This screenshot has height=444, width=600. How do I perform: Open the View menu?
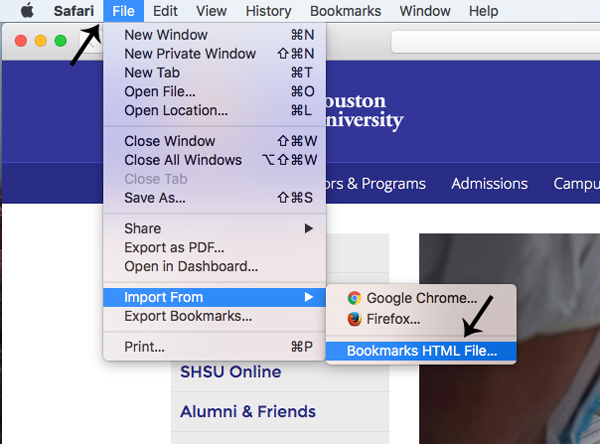[211, 11]
